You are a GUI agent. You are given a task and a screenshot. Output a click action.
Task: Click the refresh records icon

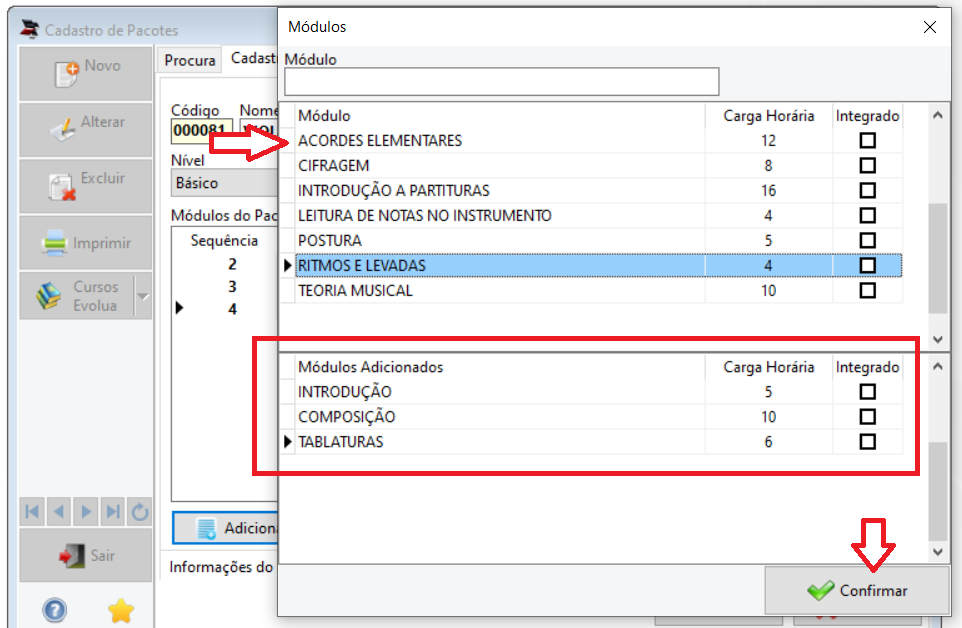(x=139, y=511)
